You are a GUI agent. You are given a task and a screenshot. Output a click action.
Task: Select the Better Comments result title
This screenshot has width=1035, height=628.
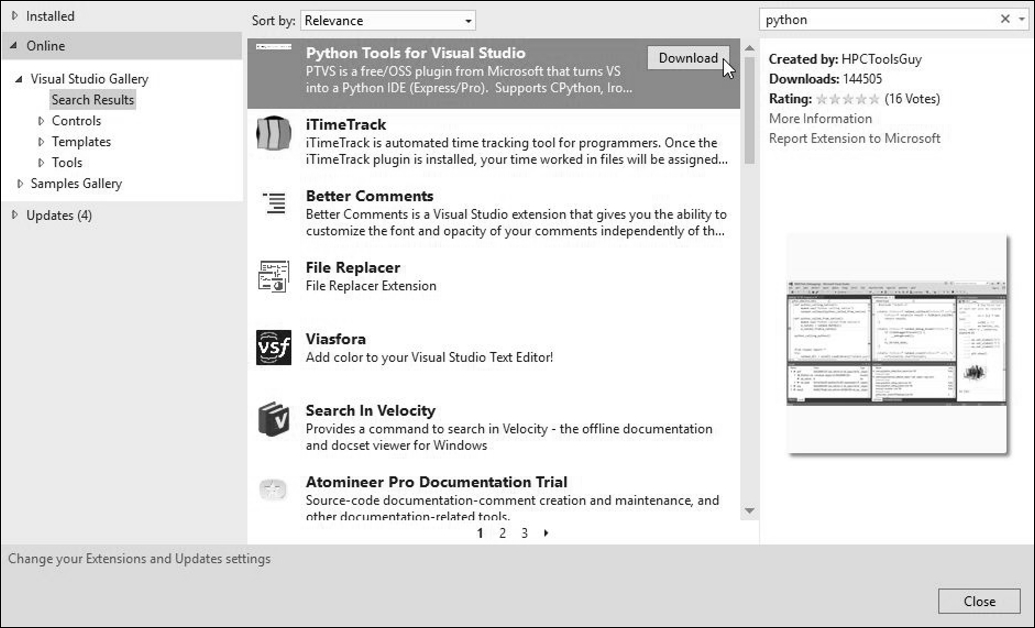tap(370, 196)
